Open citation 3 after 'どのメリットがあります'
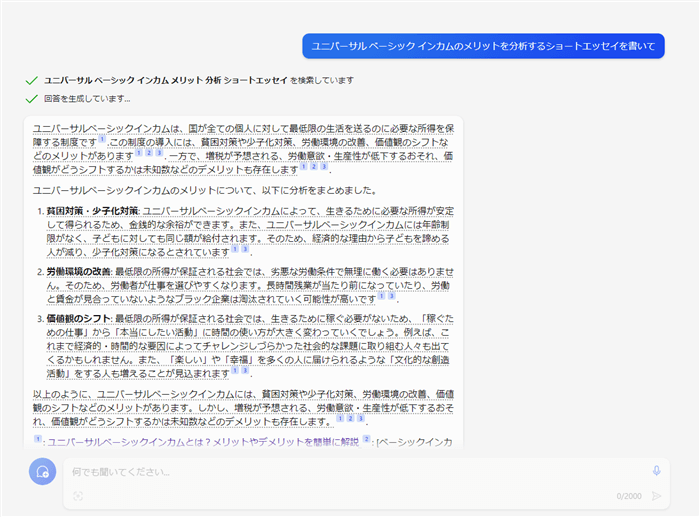Image resolution: width=700 pixels, height=517 pixels. point(159,153)
